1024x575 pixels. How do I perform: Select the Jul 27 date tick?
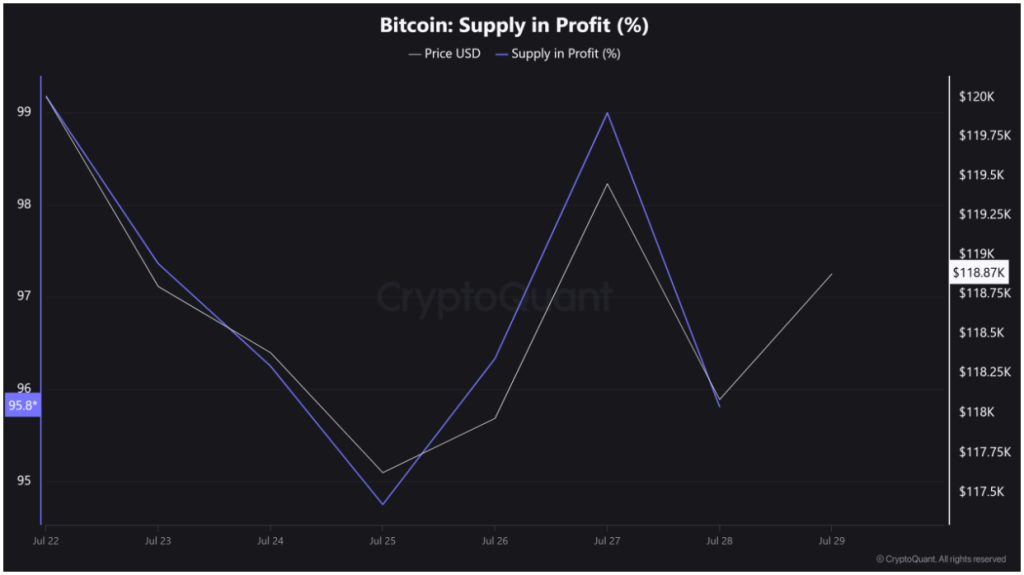click(607, 540)
